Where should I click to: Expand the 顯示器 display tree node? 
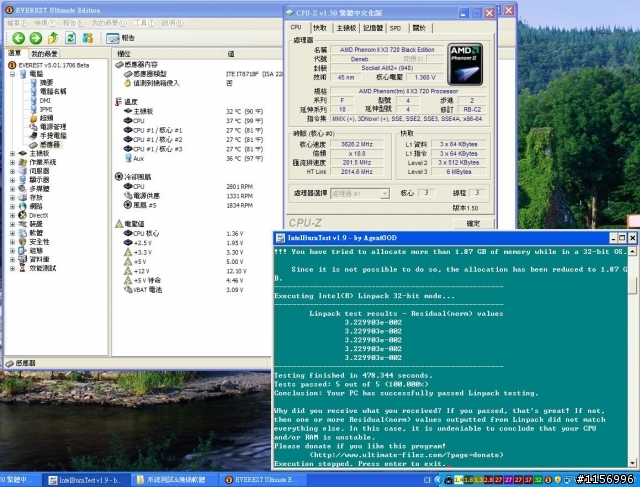coord(12,180)
